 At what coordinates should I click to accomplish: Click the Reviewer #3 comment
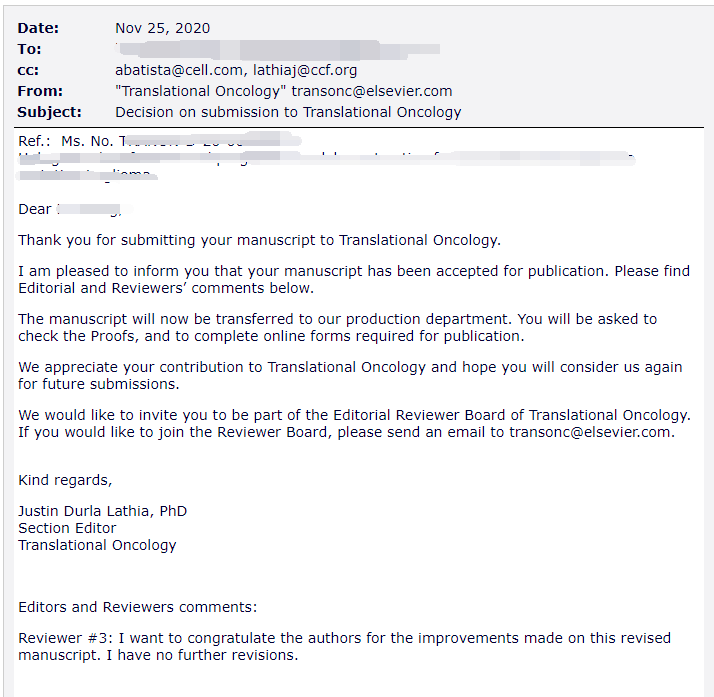coord(344,646)
